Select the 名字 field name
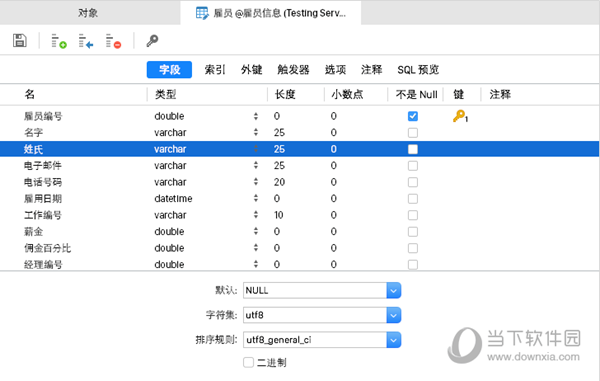This screenshot has width=600, height=381. [x=33, y=132]
